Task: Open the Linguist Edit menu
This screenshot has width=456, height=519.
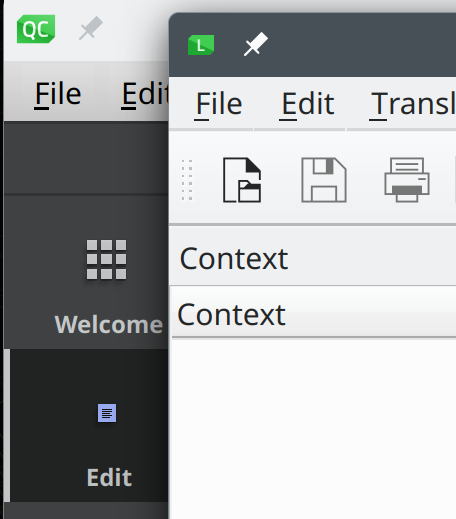Action: pyautogui.click(x=307, y=104)
